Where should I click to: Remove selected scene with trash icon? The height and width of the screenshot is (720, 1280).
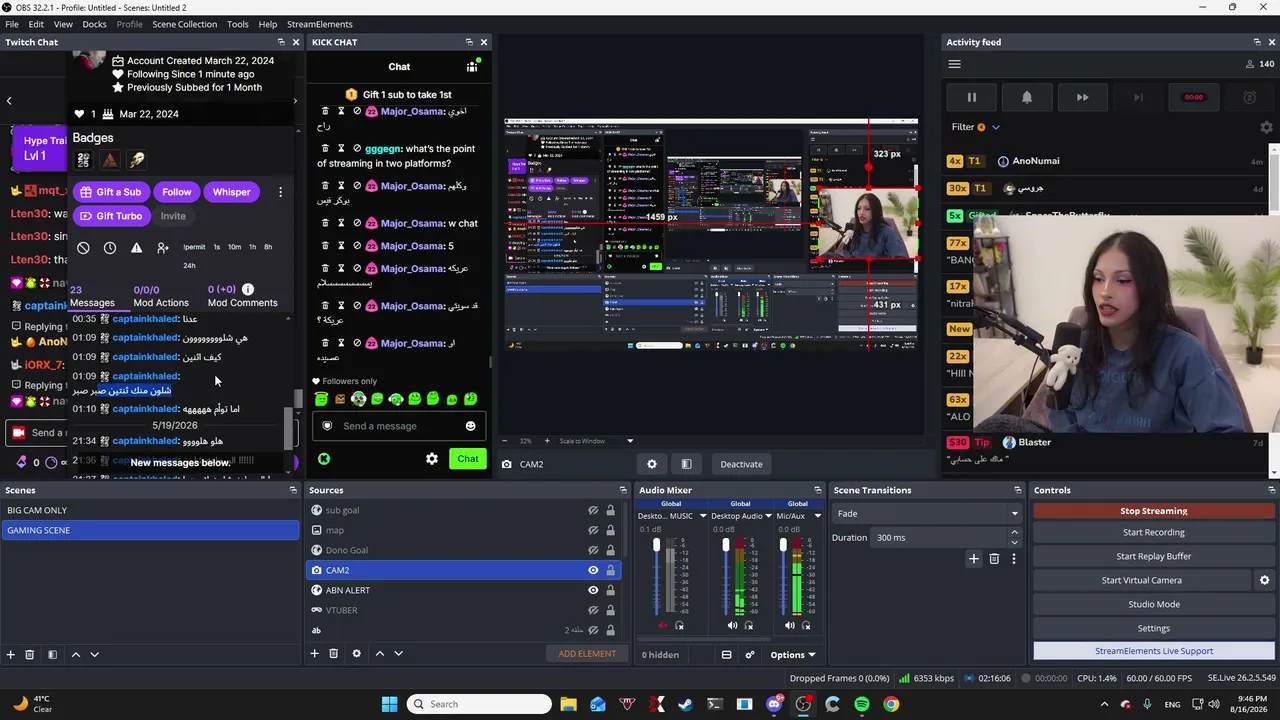click(30, 654)
